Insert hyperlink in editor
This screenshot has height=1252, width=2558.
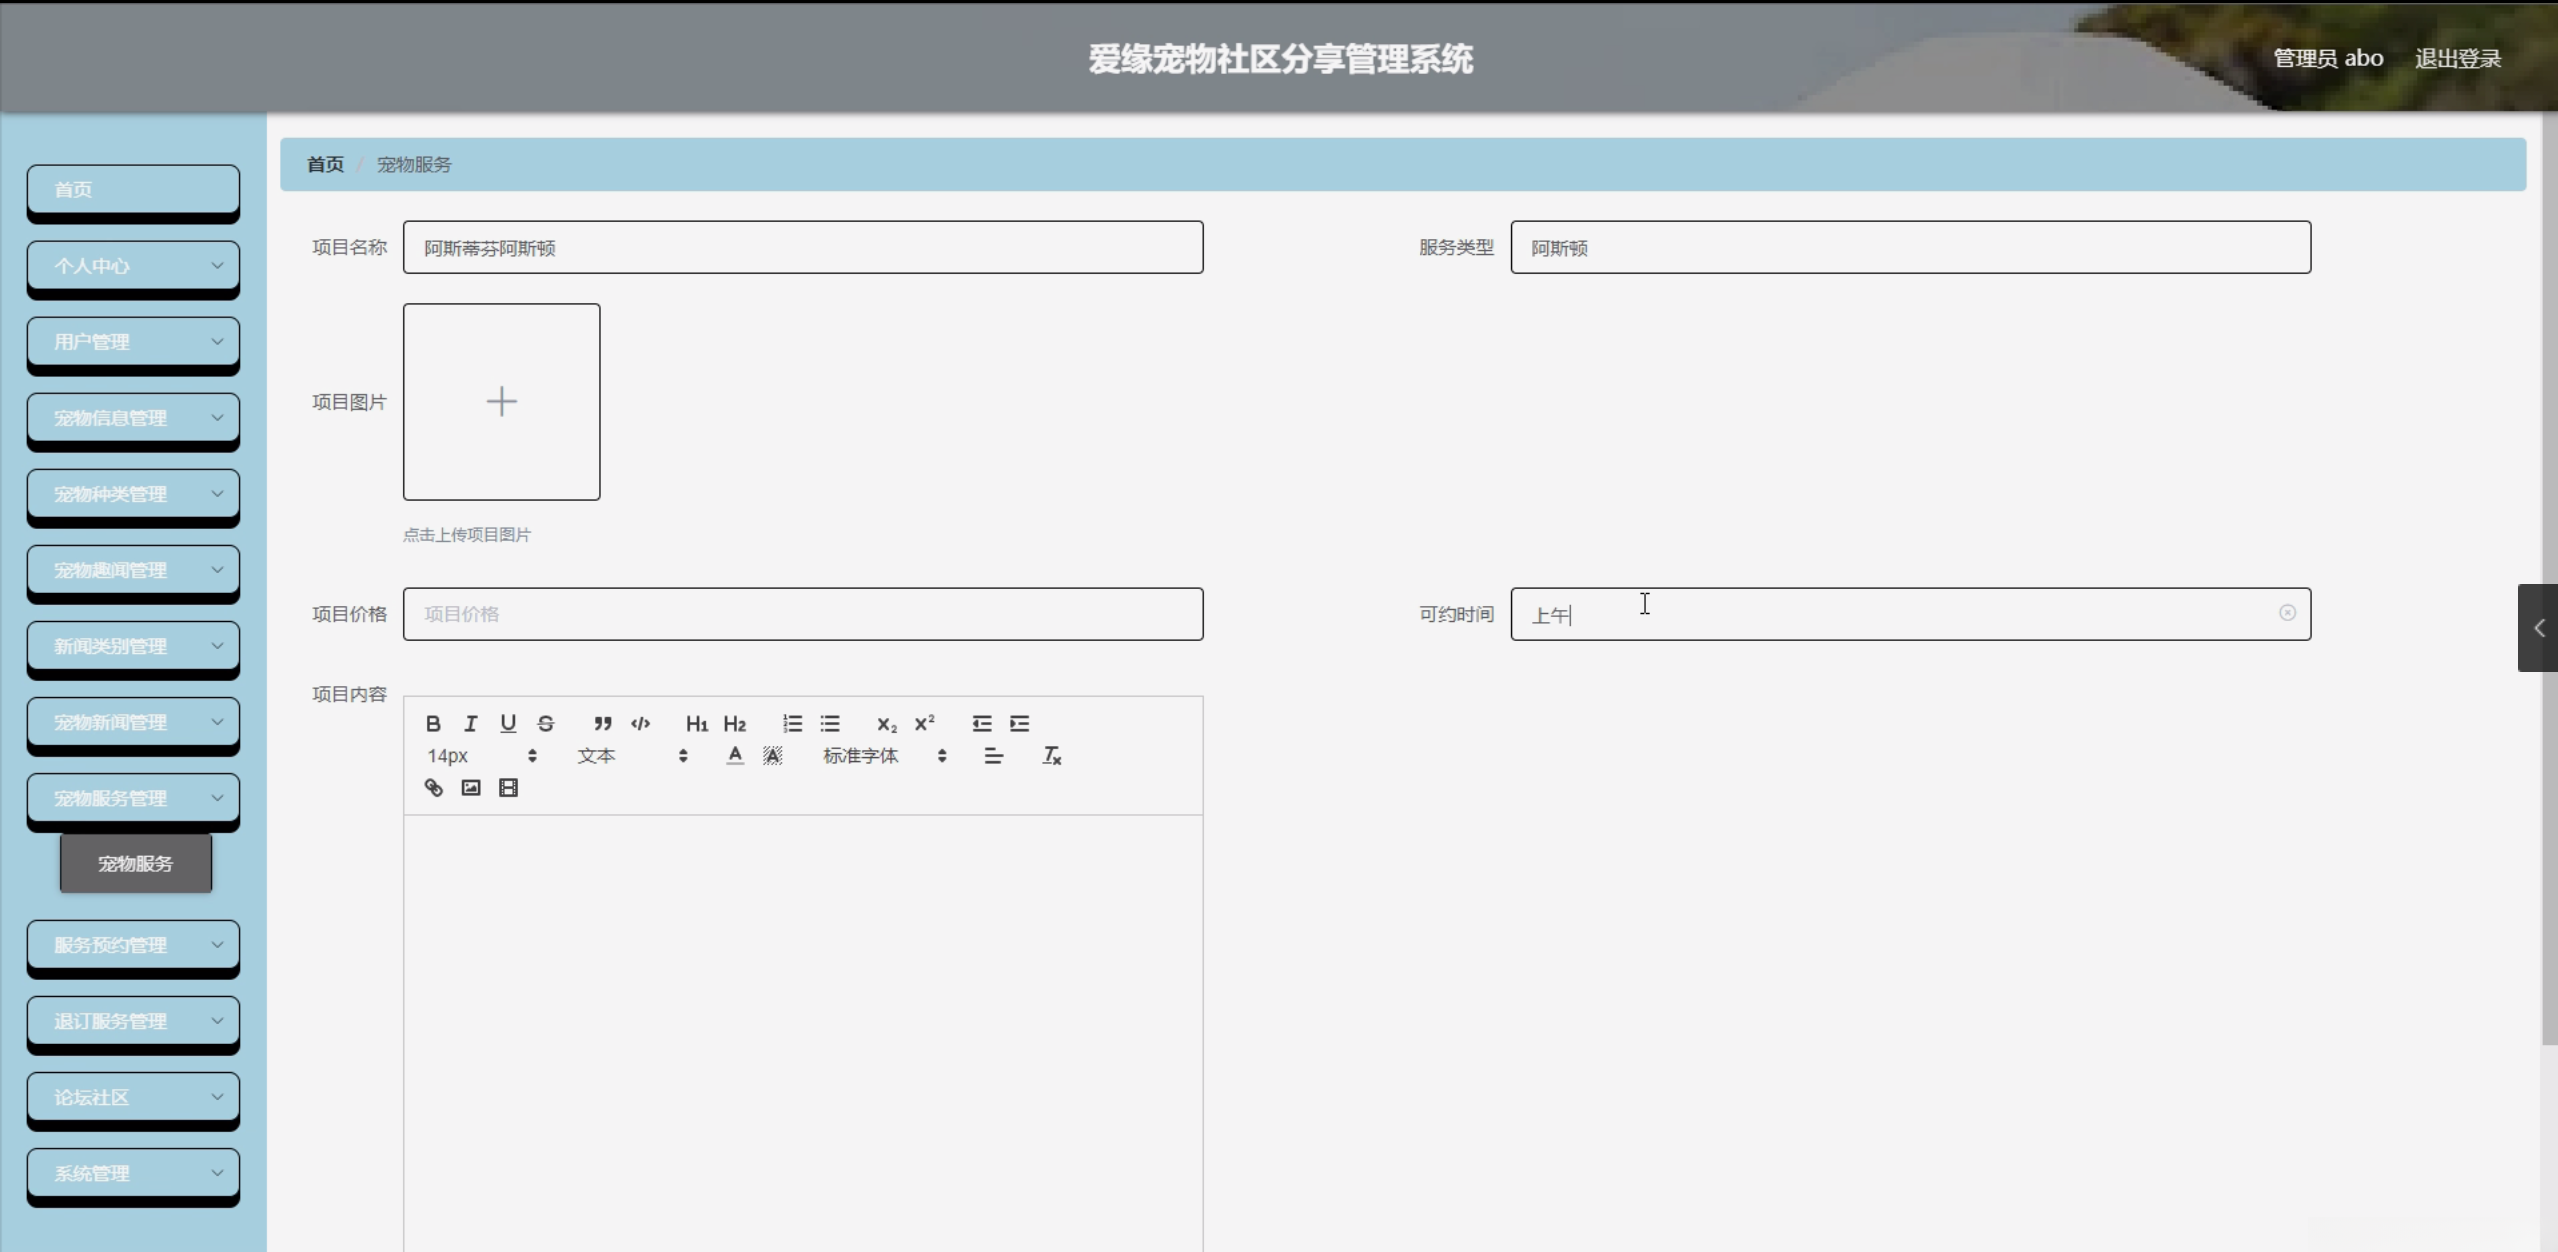(x=433, y=788)
